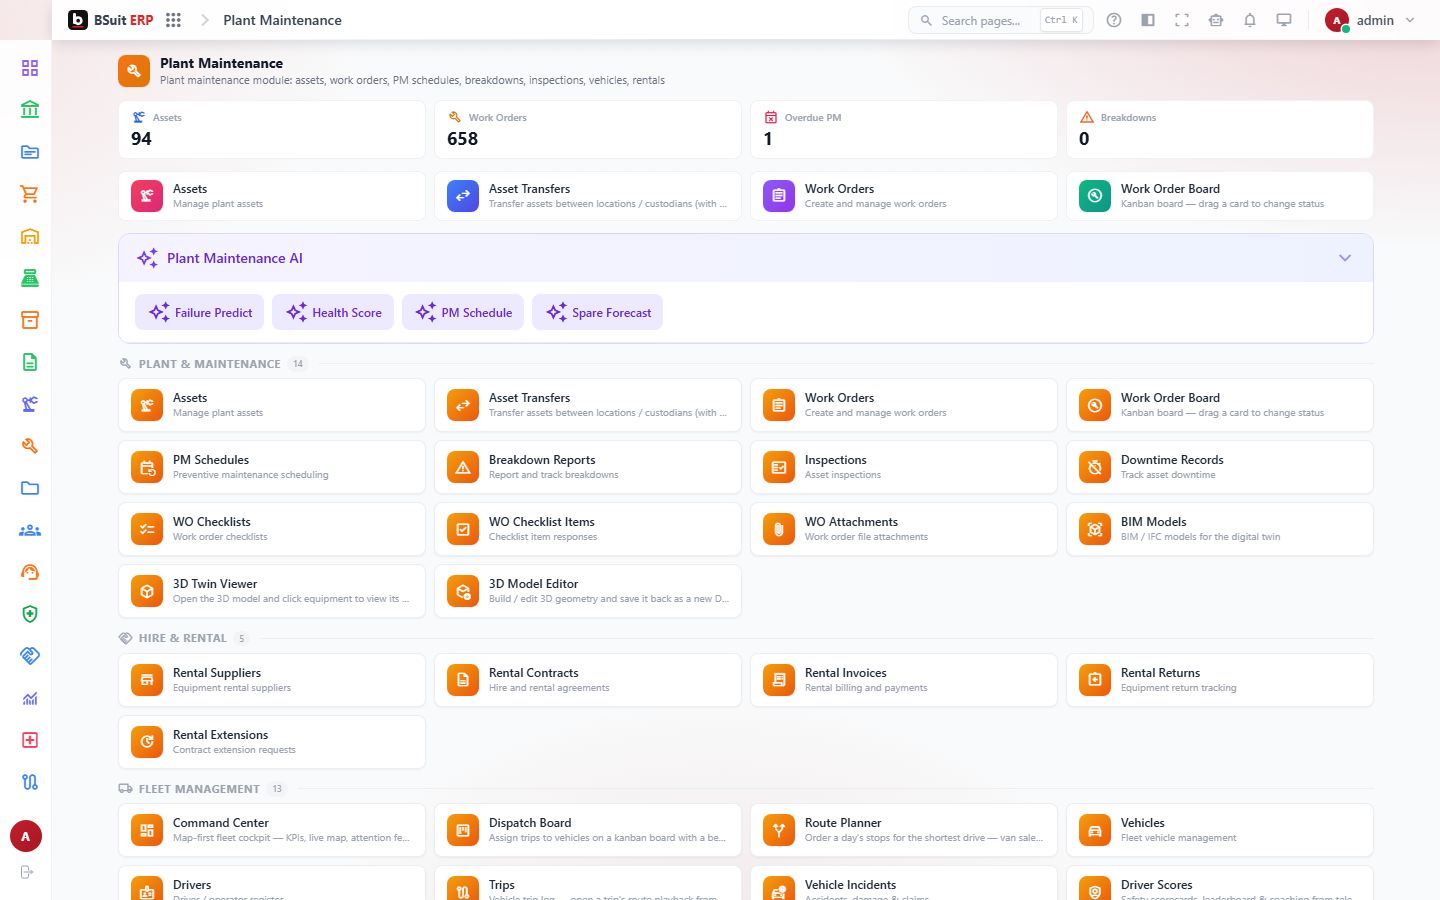The width and height of the screenshot is (1440, 900).
Task: Select the wrench maintenance icon in the sidebar
Action: point(30,446)
